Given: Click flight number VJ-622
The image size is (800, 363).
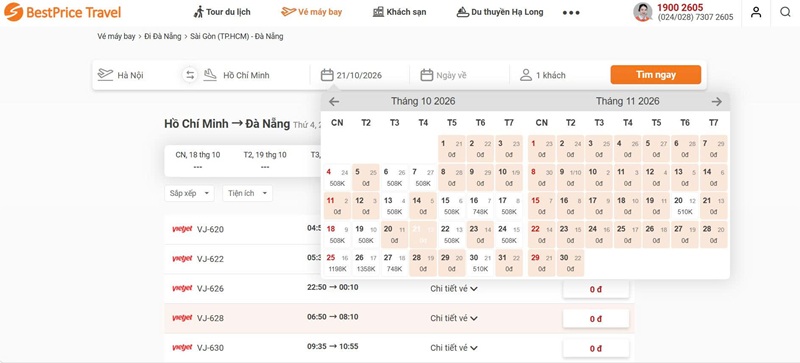Looking at the screenshot, I should [210, 259].
